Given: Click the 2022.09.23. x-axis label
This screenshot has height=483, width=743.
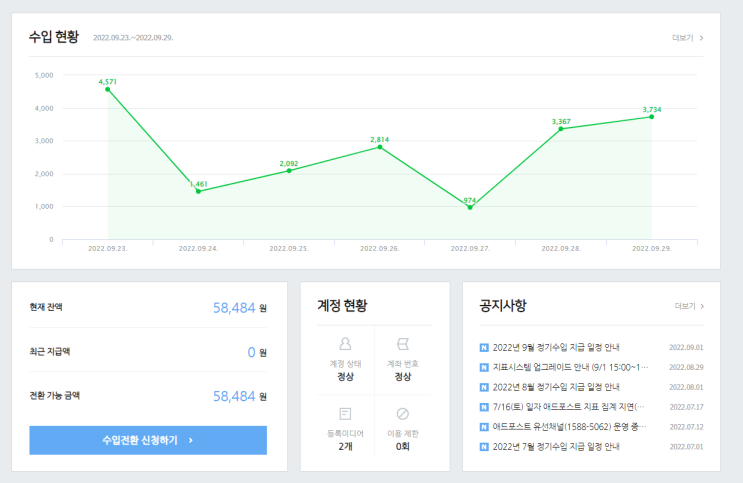Looking at the screenshot, I should point(108,248).
